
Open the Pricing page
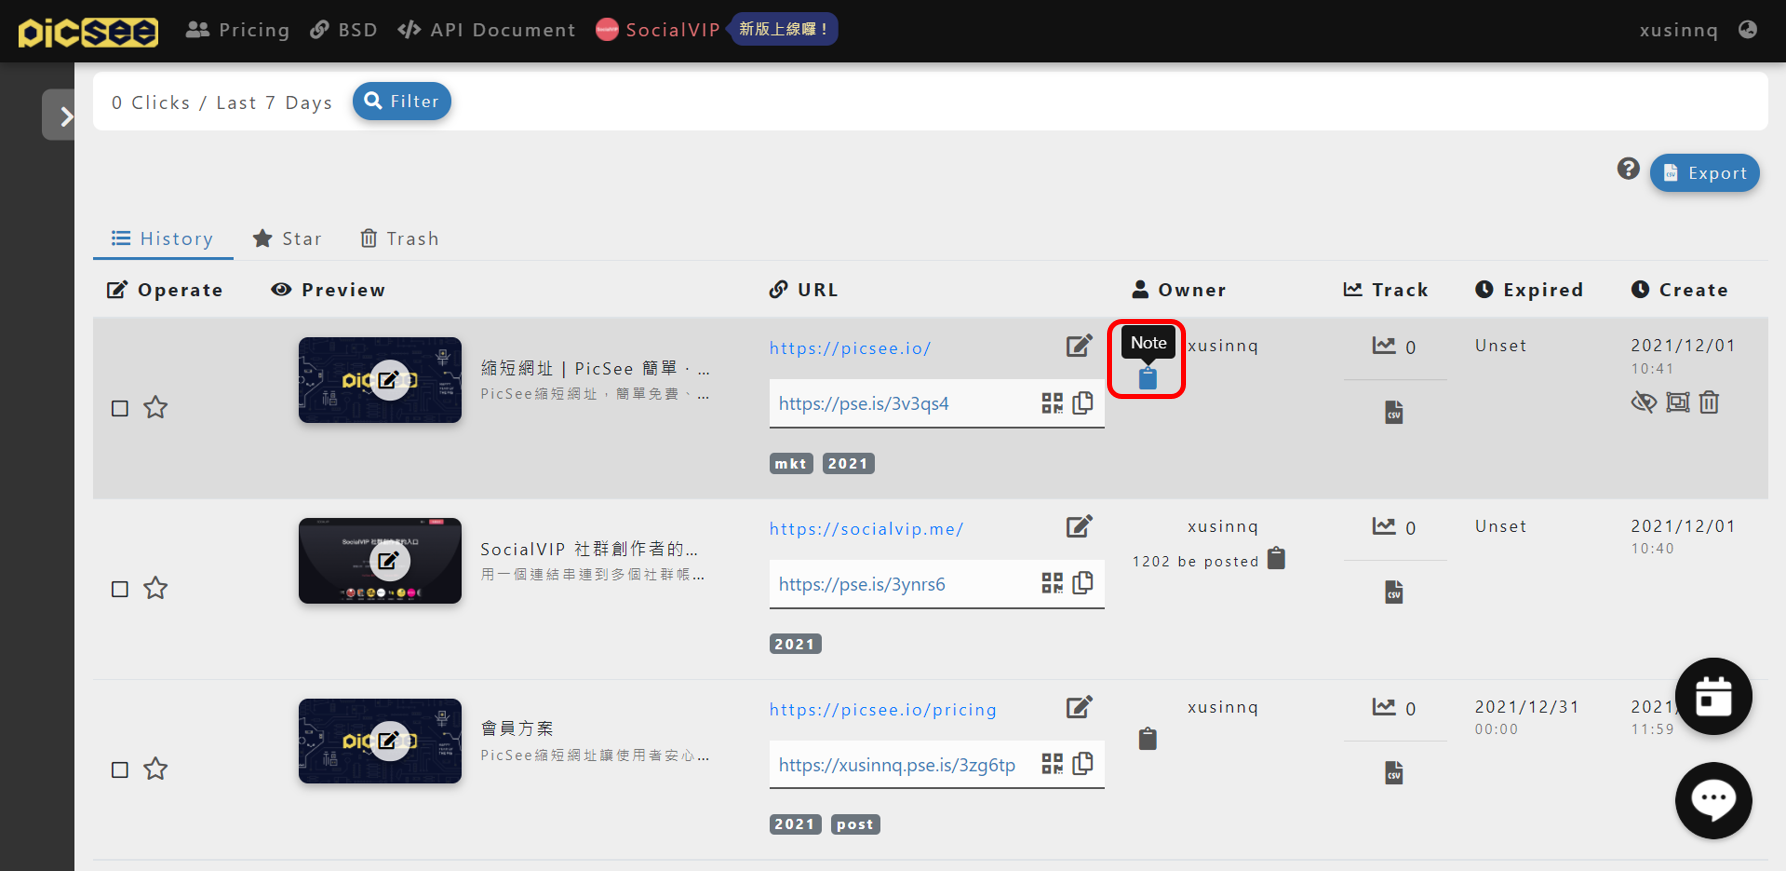238,30
